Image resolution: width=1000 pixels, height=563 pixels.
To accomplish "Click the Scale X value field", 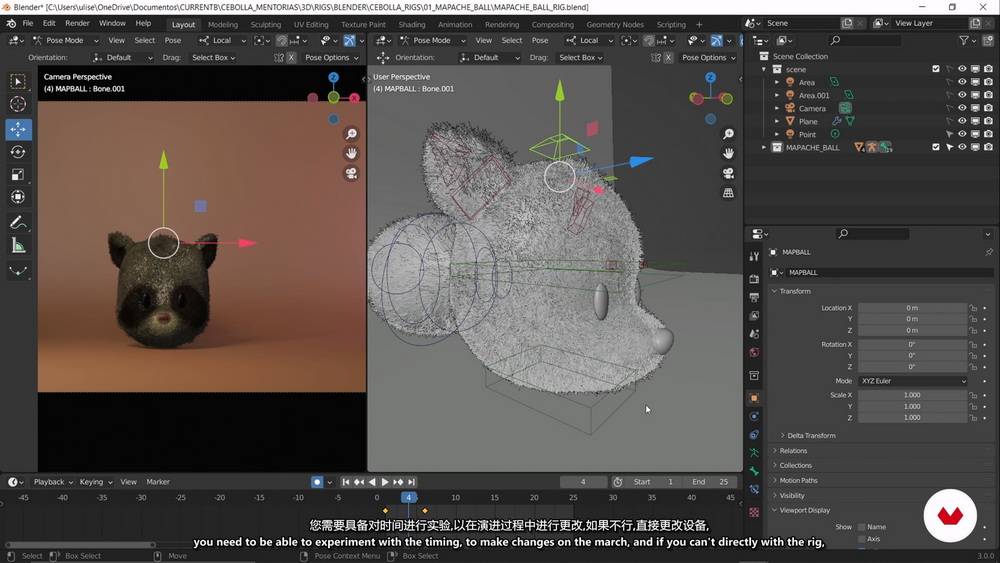I will pyautogui.click(x=912, y=395).
